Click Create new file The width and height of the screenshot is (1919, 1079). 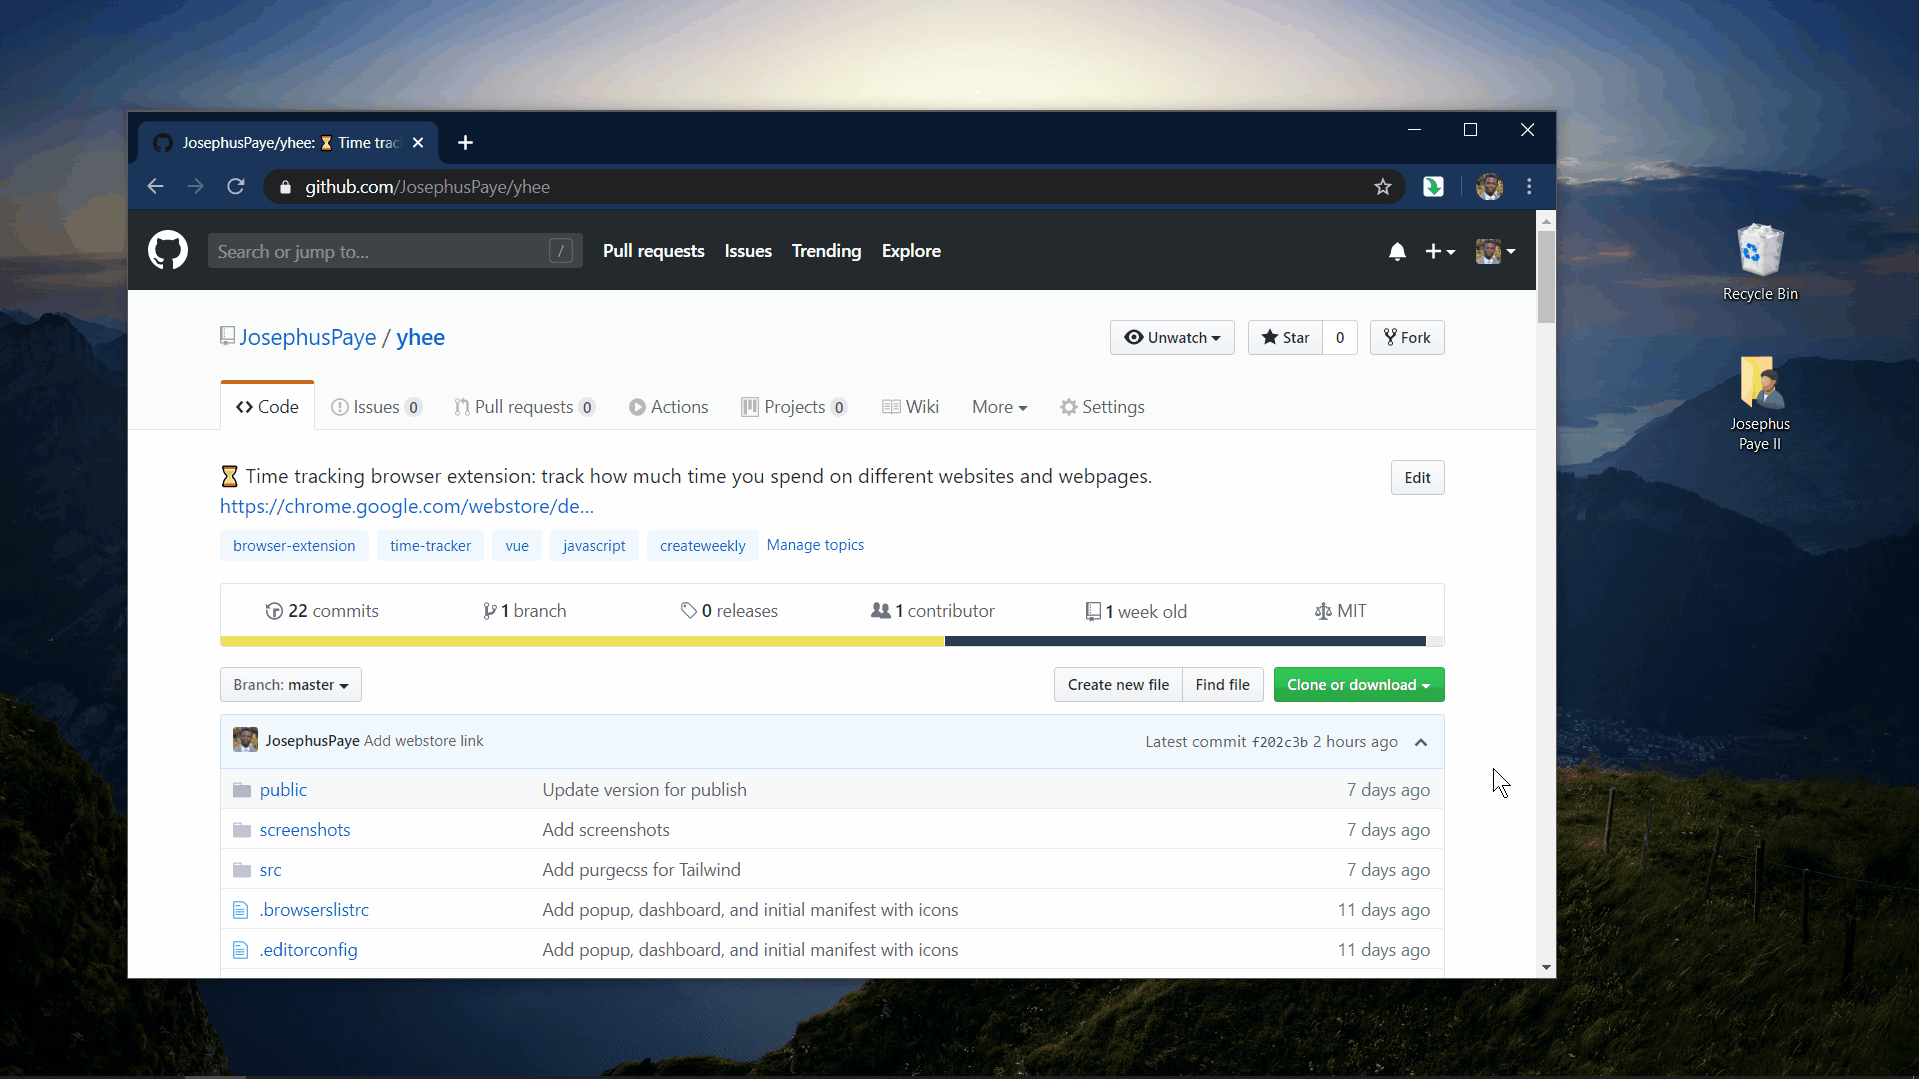tap(1118, 685)
